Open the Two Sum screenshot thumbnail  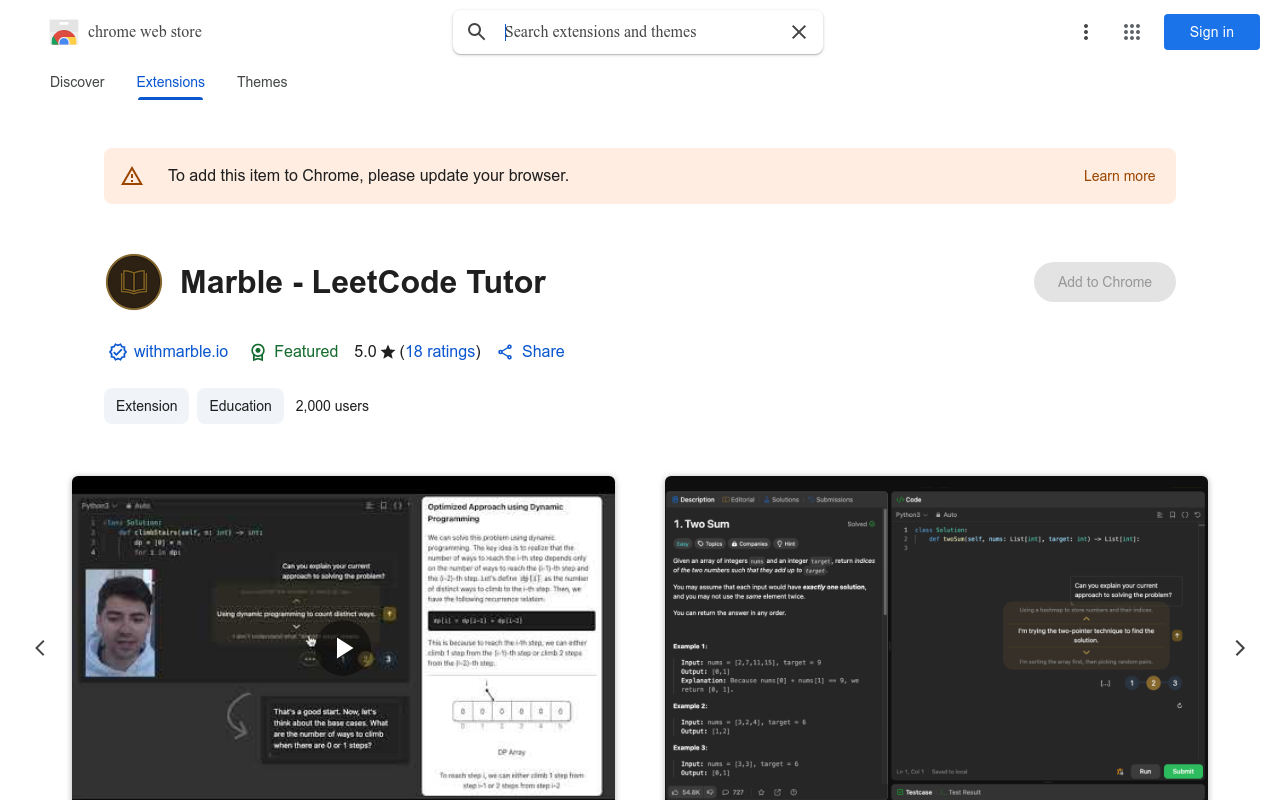pyautogui.click(x=936, y=638)
